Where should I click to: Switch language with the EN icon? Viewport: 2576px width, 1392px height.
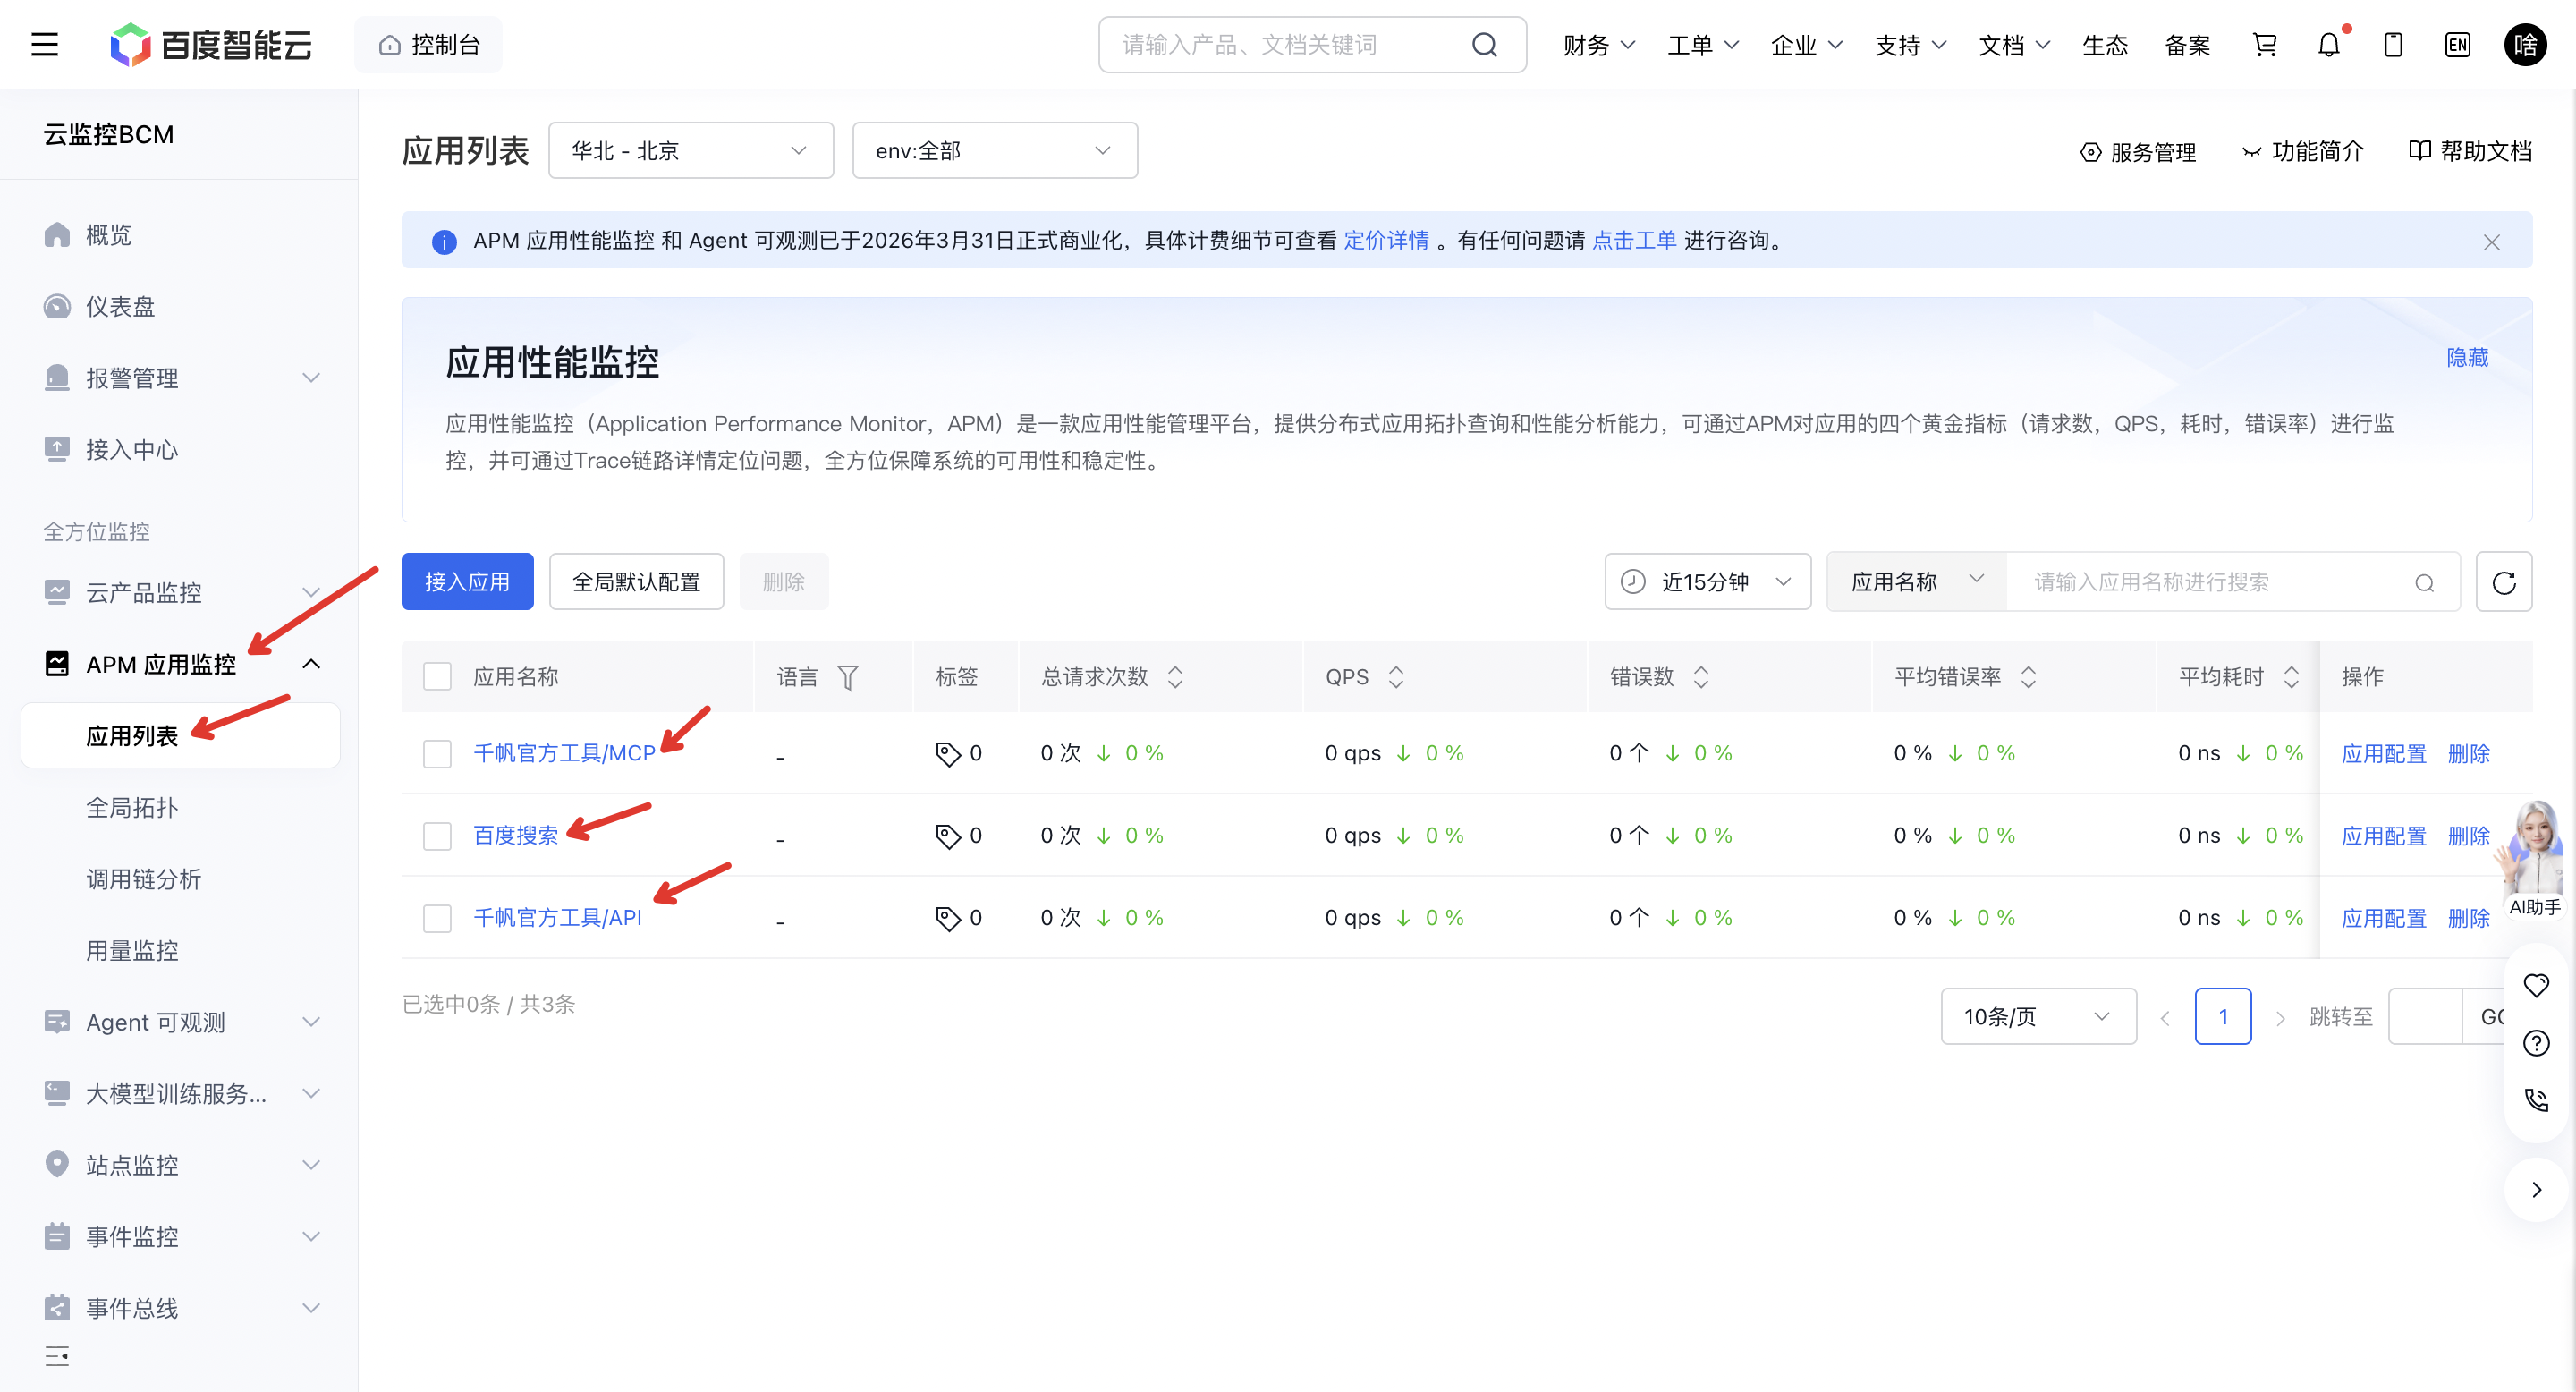click(x=2457, y=45)
